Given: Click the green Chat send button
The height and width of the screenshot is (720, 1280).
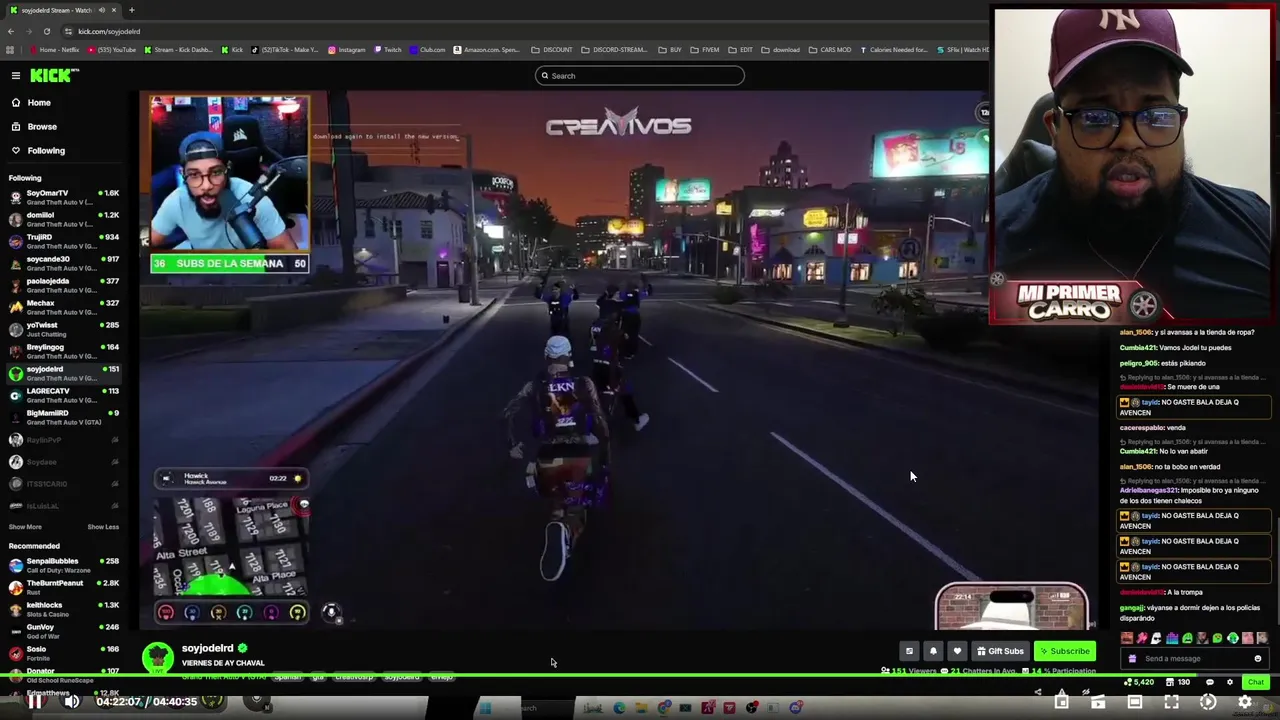Looking at the screenshot, I should click(1256, 682).
